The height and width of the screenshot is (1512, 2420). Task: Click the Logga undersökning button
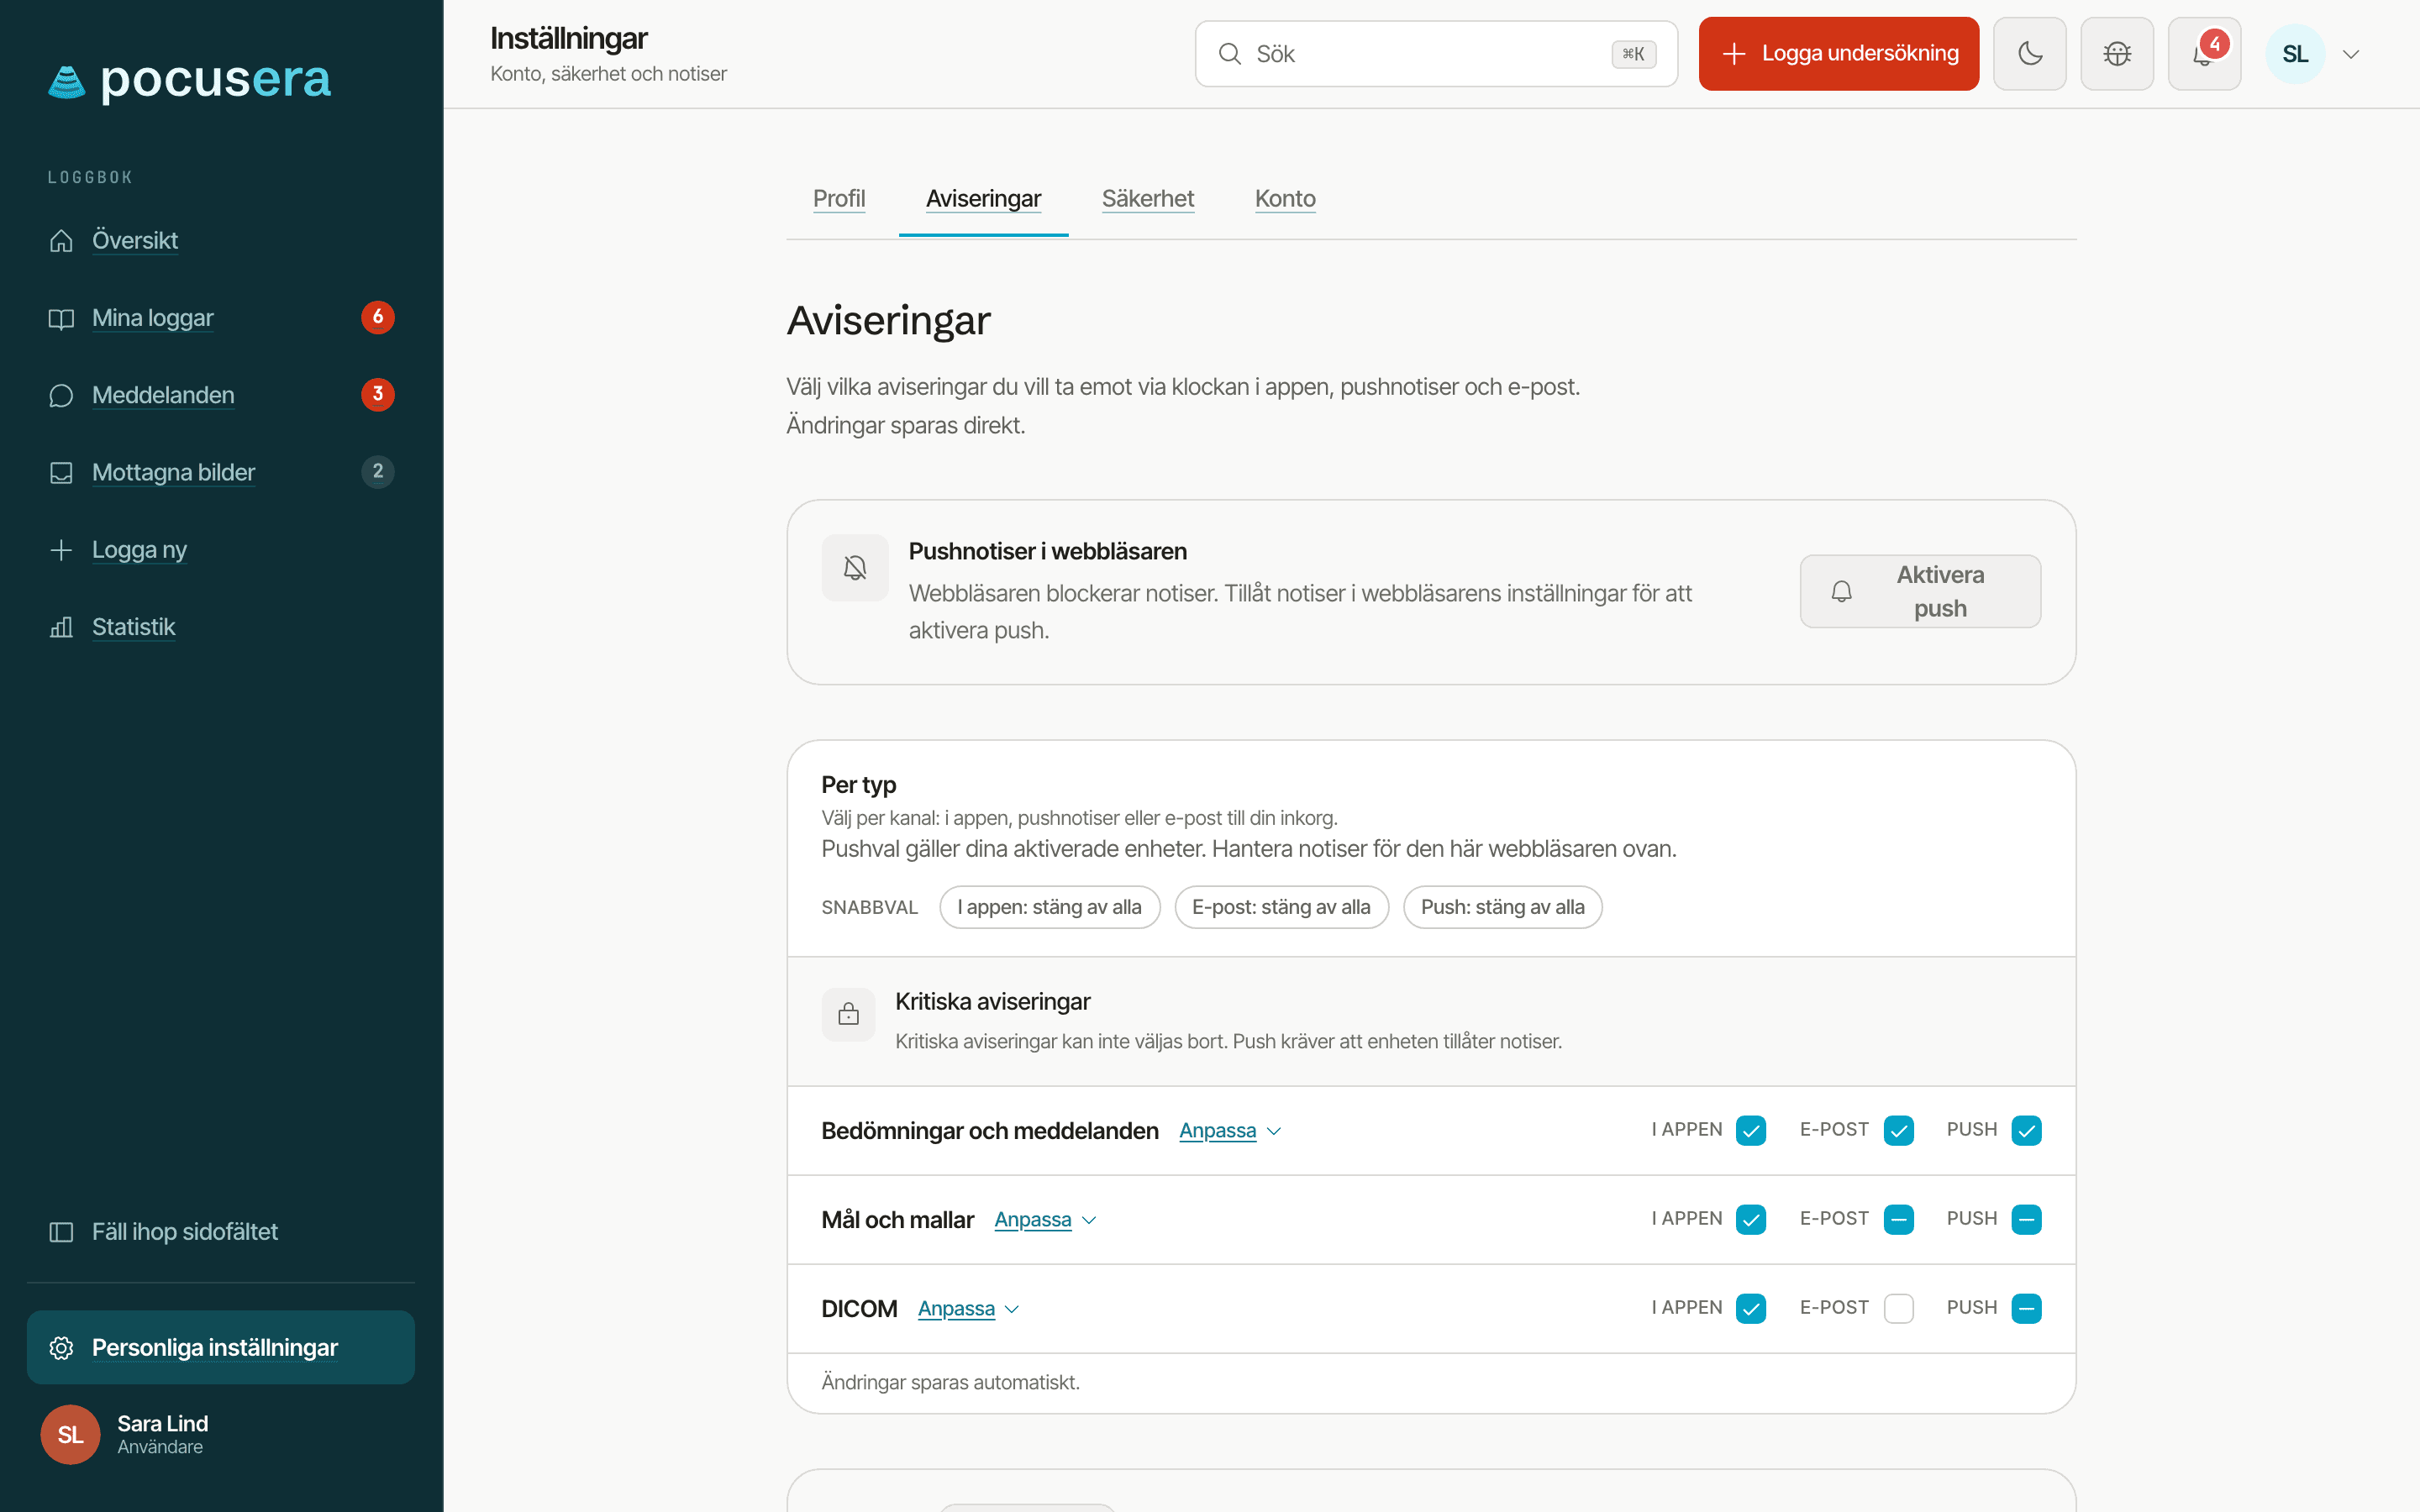click(1838, 54)
